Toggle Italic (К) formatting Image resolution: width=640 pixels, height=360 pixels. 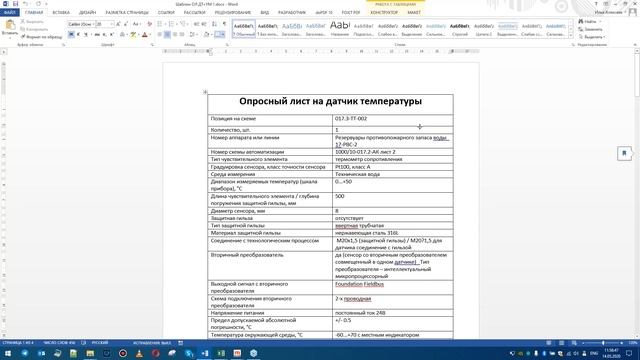[78, 35]
